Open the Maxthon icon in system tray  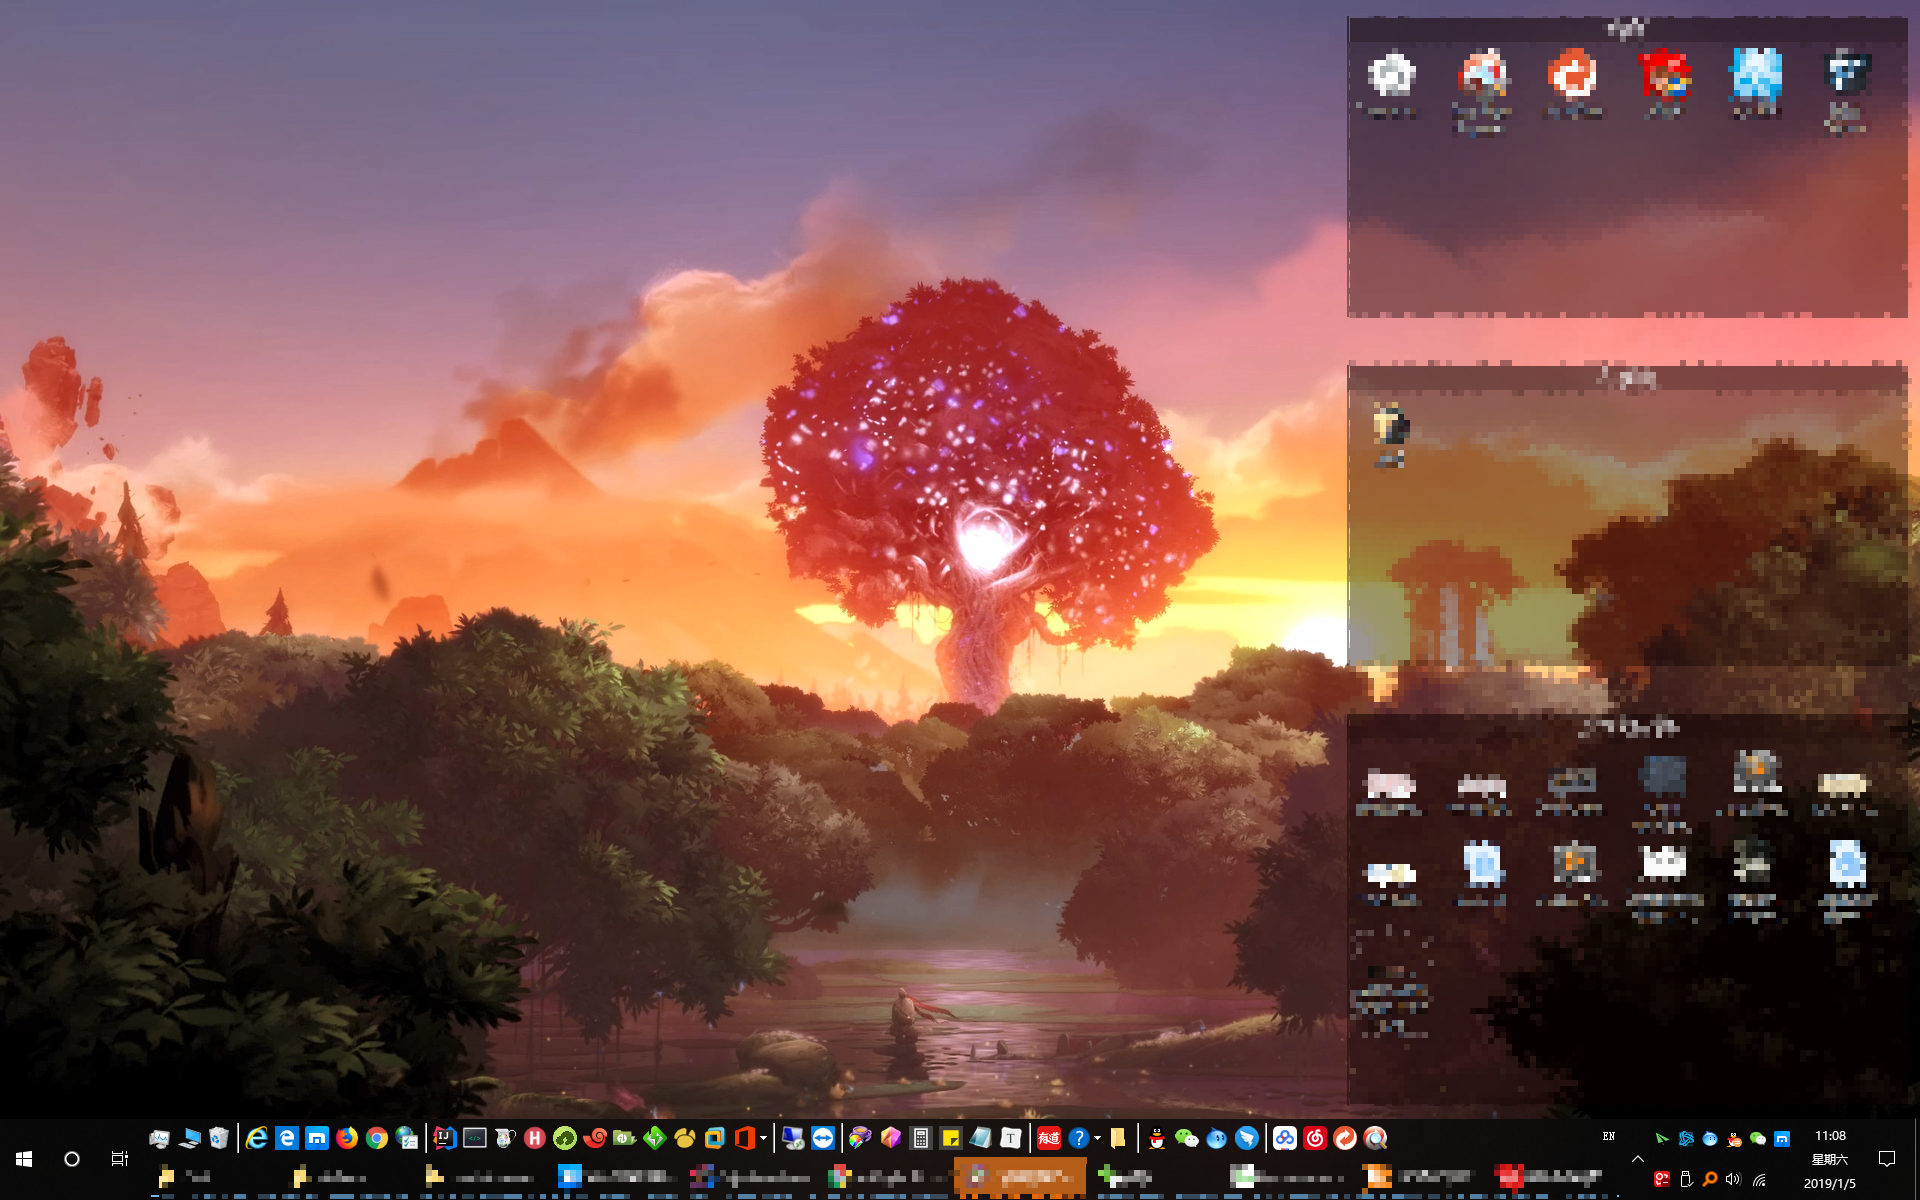coord(1782,1139)
